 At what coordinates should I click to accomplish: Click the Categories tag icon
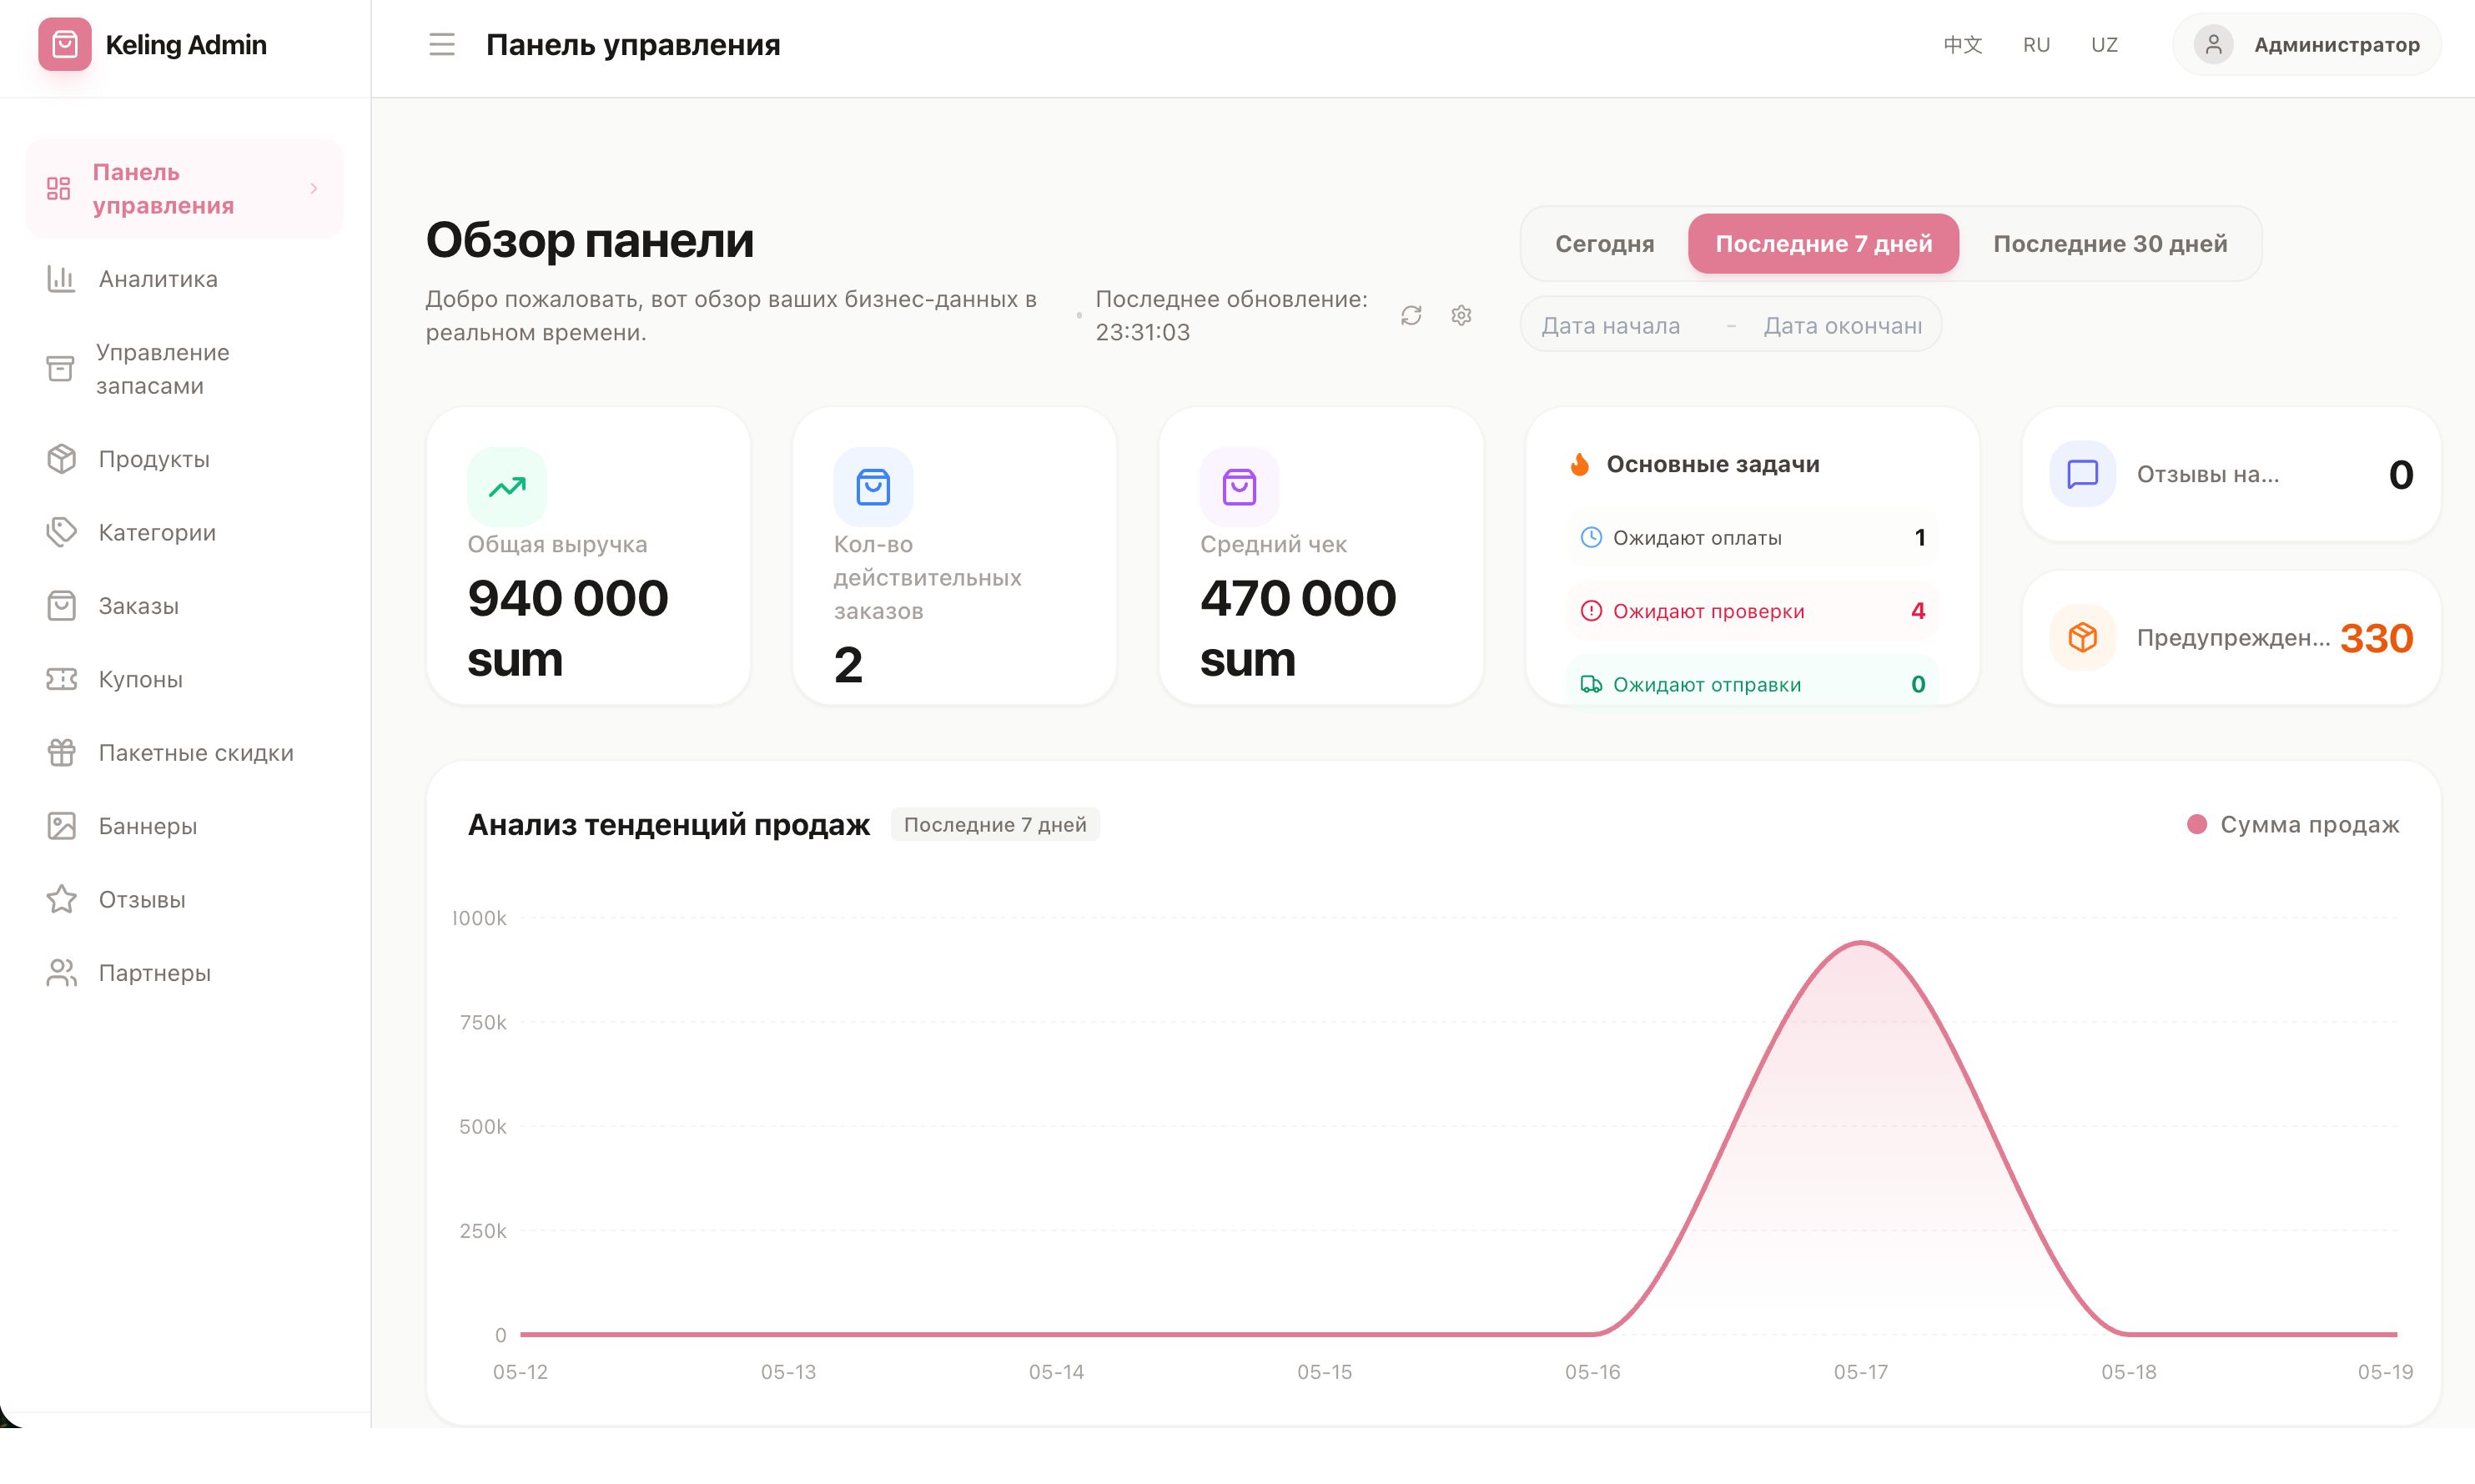pos(61,532)
